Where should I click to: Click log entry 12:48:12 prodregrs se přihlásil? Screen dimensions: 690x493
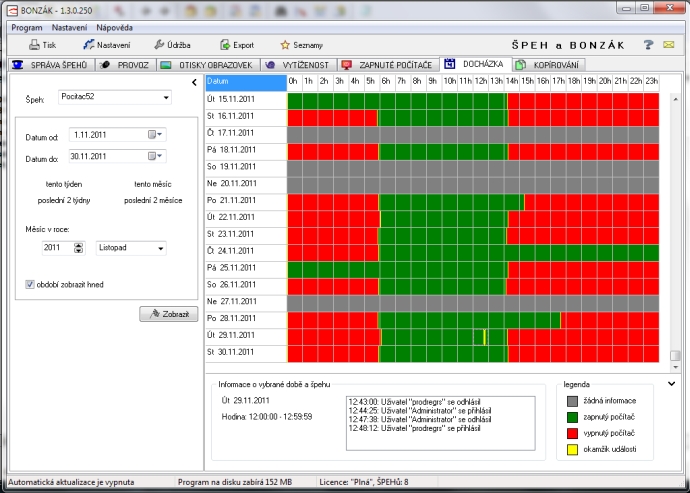click(x=414, y=428)
